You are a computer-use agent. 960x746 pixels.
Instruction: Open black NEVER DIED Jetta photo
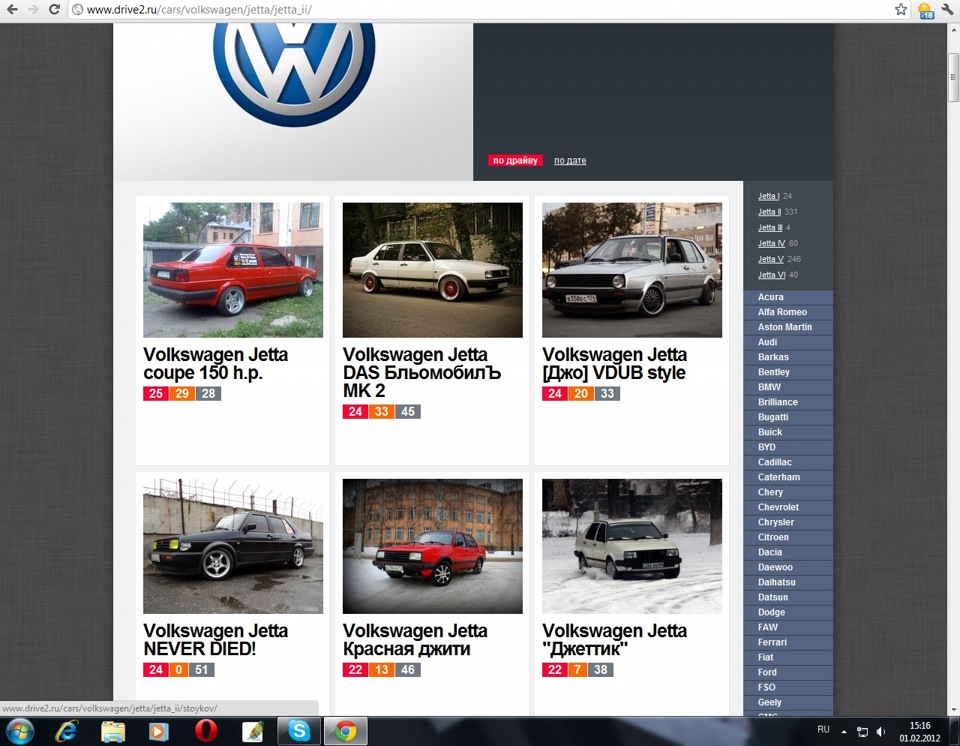[x=233, y=546]
